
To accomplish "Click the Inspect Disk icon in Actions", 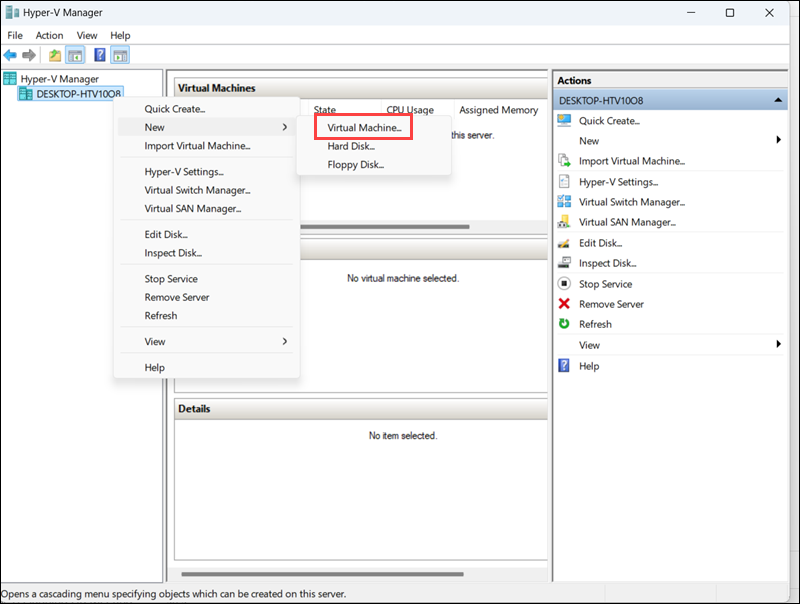I will point(564,263).
